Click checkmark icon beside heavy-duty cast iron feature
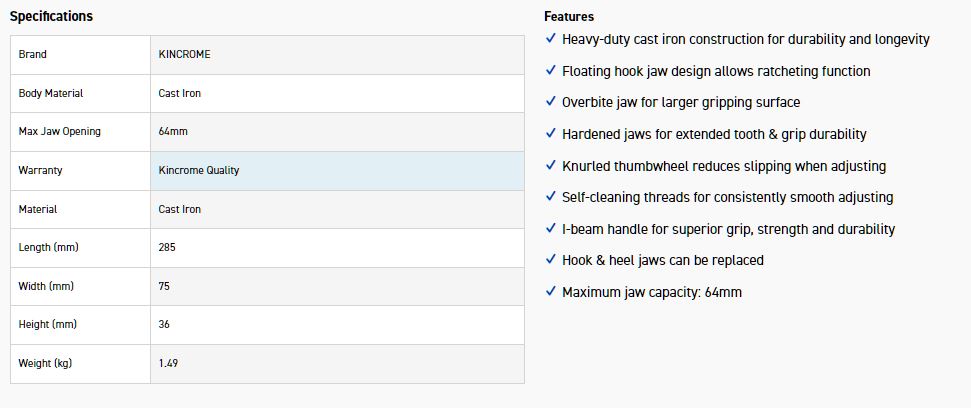971x408 pixels. [x=551, y=39]
